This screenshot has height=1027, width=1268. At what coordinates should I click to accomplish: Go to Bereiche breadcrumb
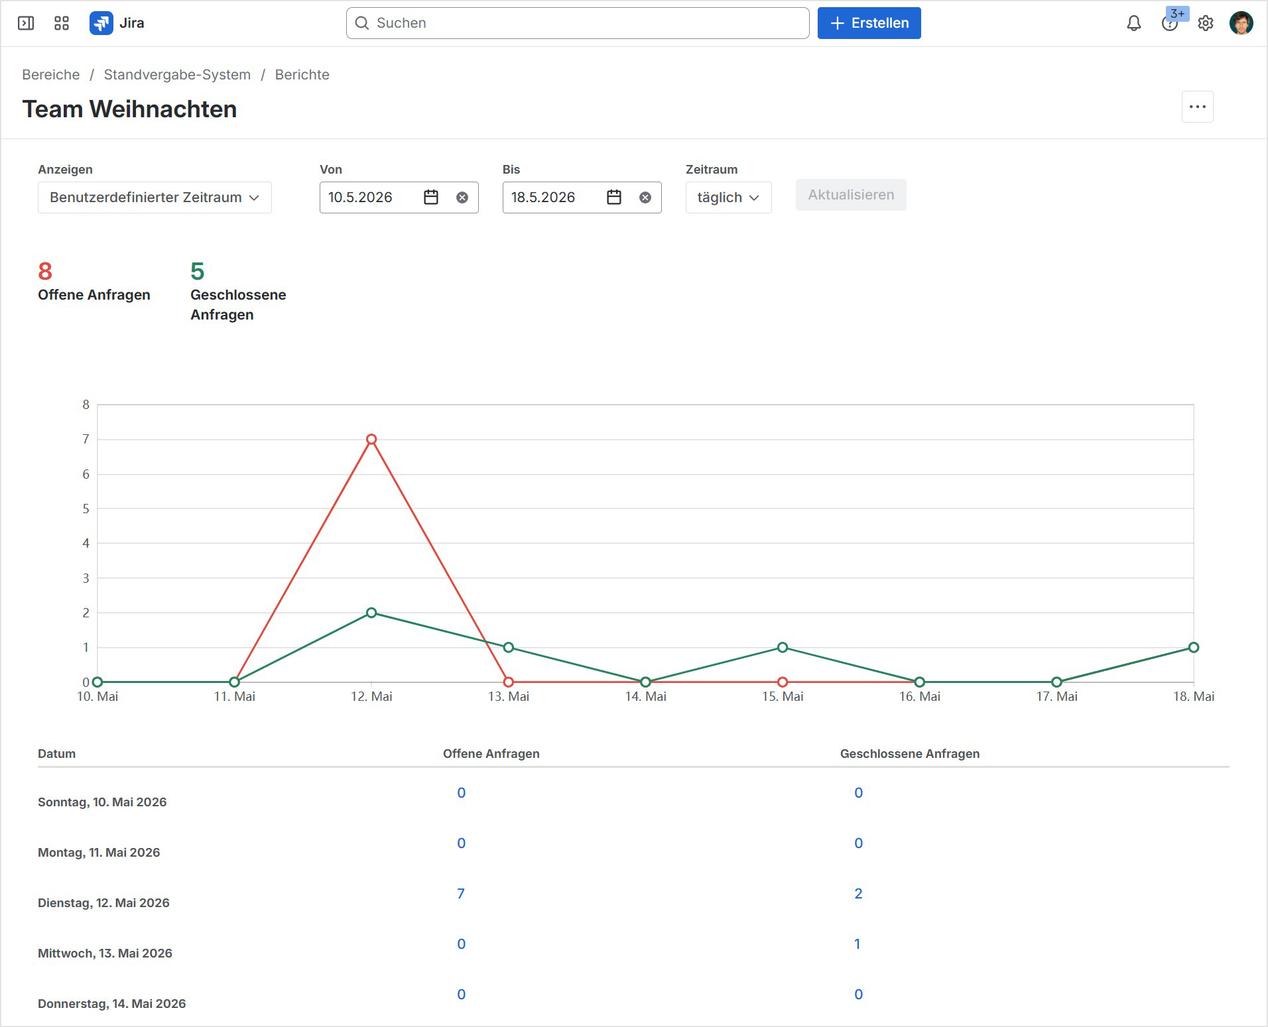tap(51, 75)
